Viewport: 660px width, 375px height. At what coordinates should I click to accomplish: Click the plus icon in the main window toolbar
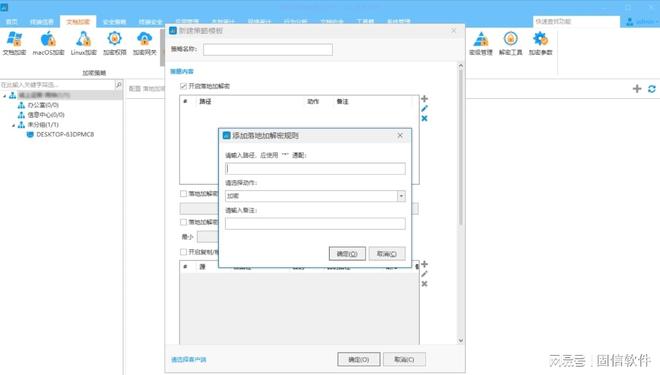tap(637, 88)
